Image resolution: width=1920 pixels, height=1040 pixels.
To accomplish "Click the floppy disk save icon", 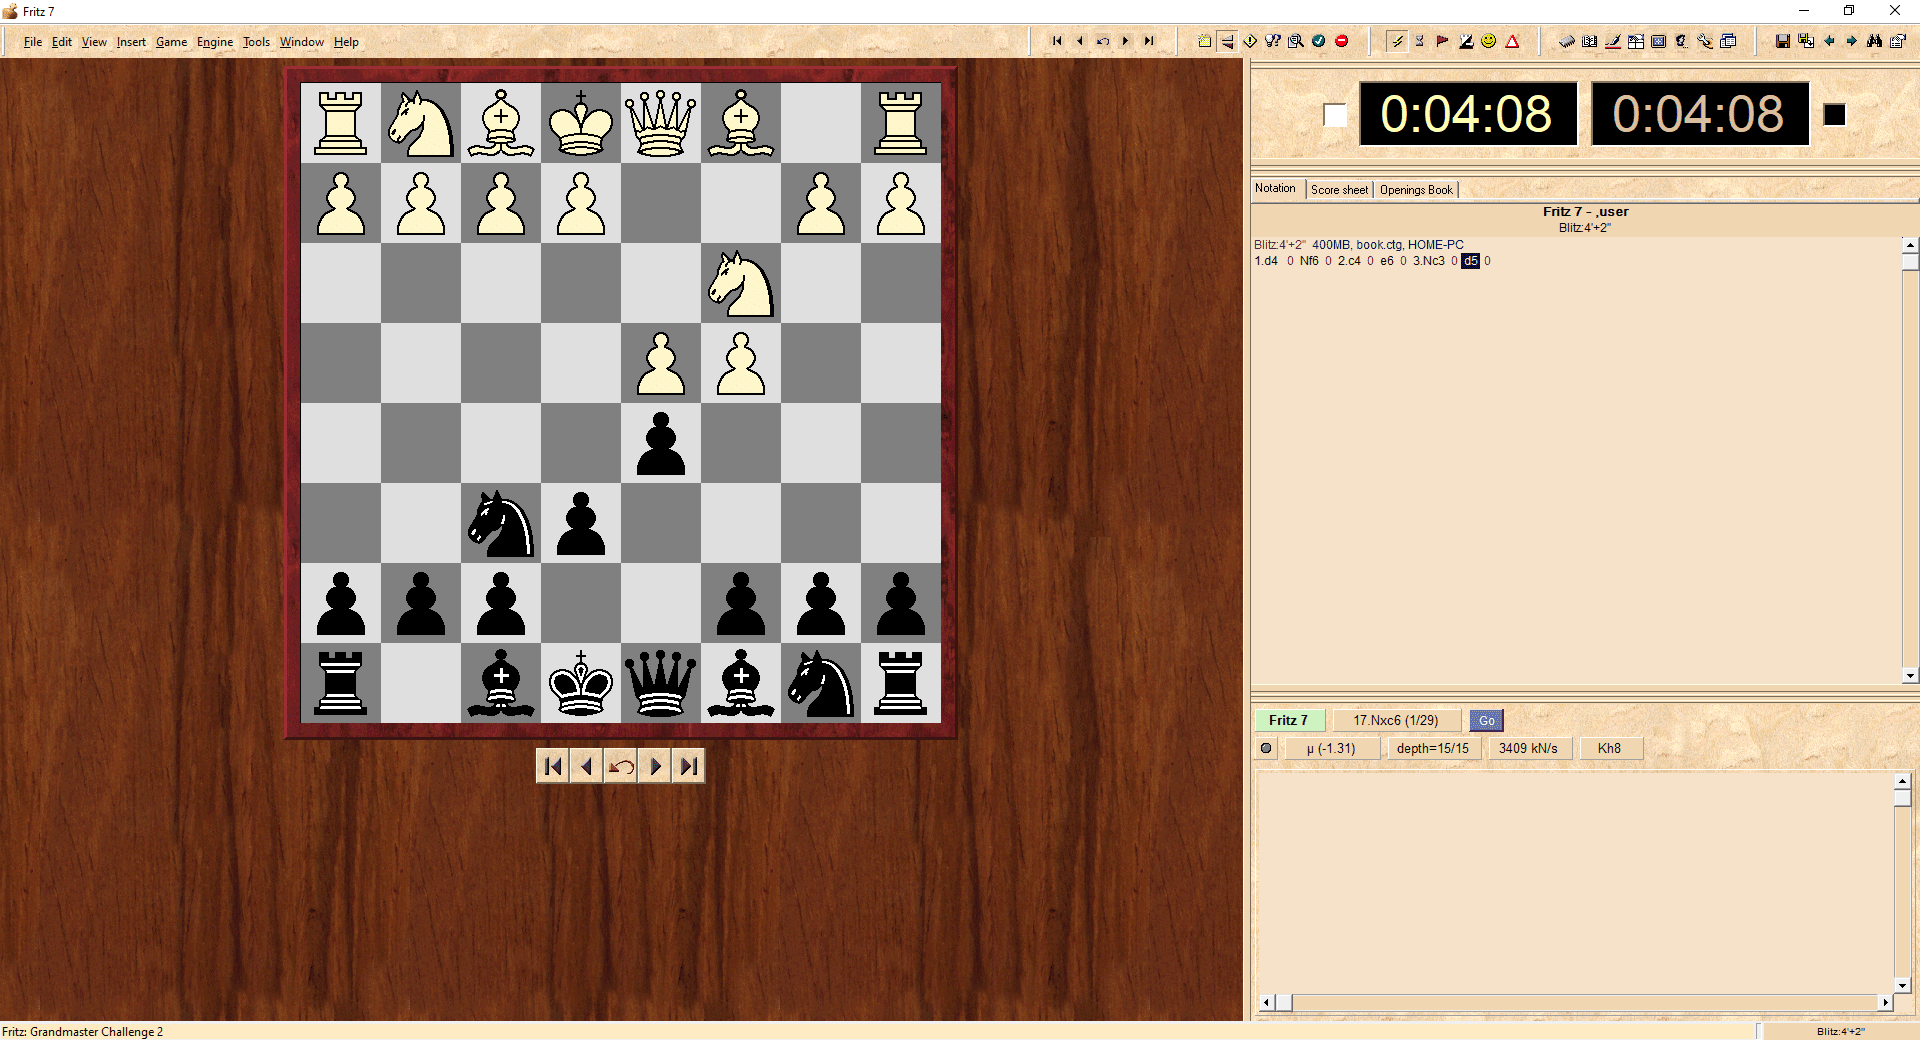I will (1782, 41).
